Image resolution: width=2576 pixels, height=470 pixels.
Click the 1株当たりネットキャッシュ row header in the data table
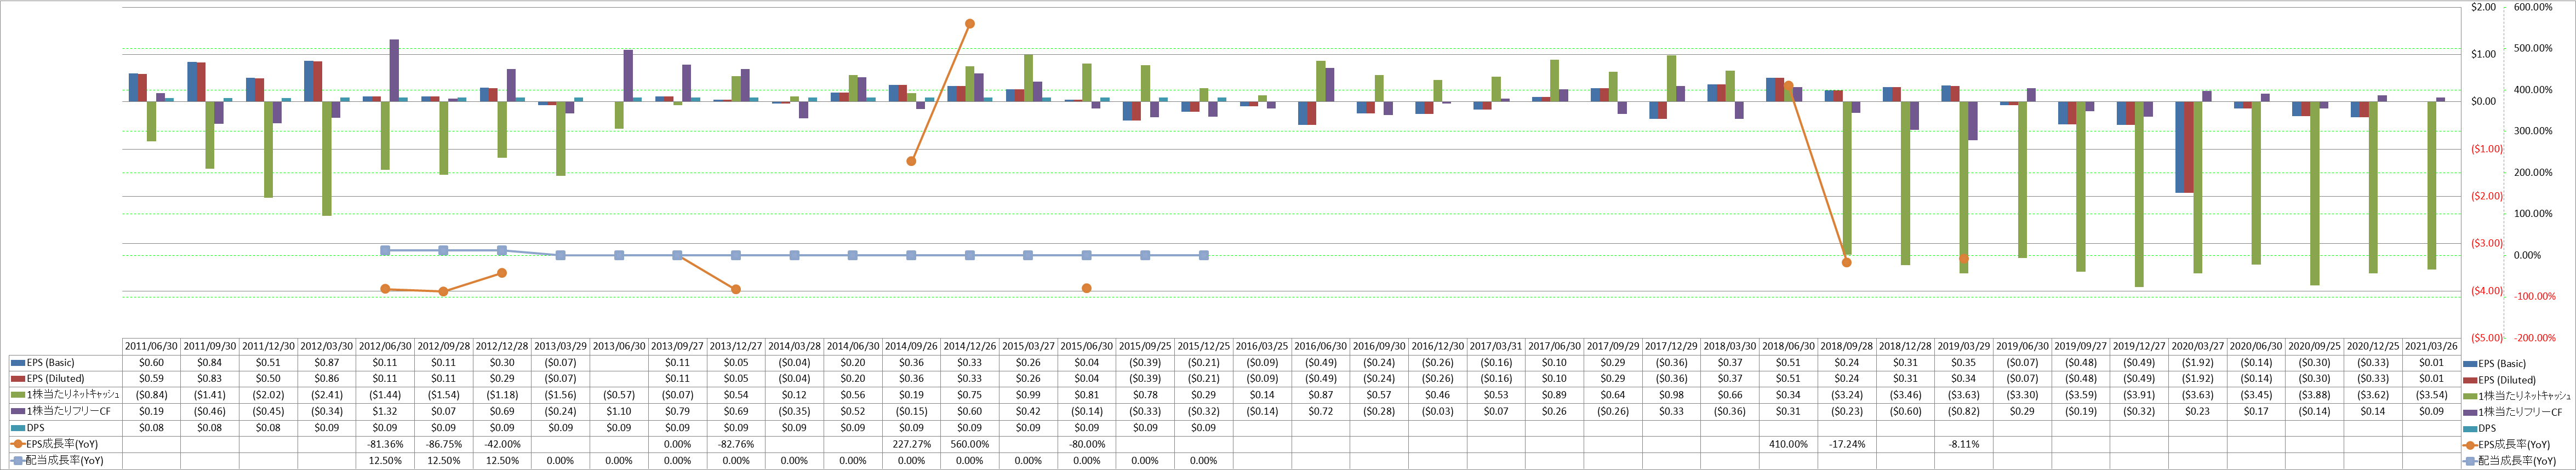(66, 395)
